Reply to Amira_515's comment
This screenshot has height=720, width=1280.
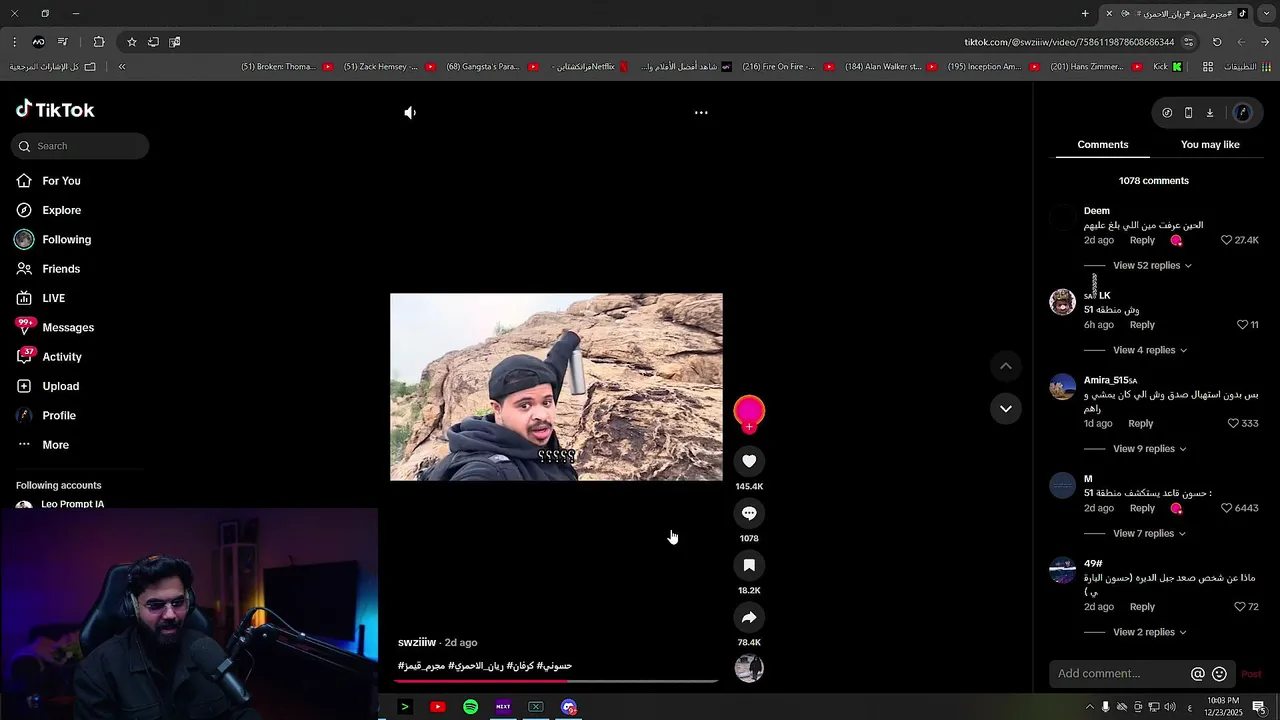coord(1141,424)
